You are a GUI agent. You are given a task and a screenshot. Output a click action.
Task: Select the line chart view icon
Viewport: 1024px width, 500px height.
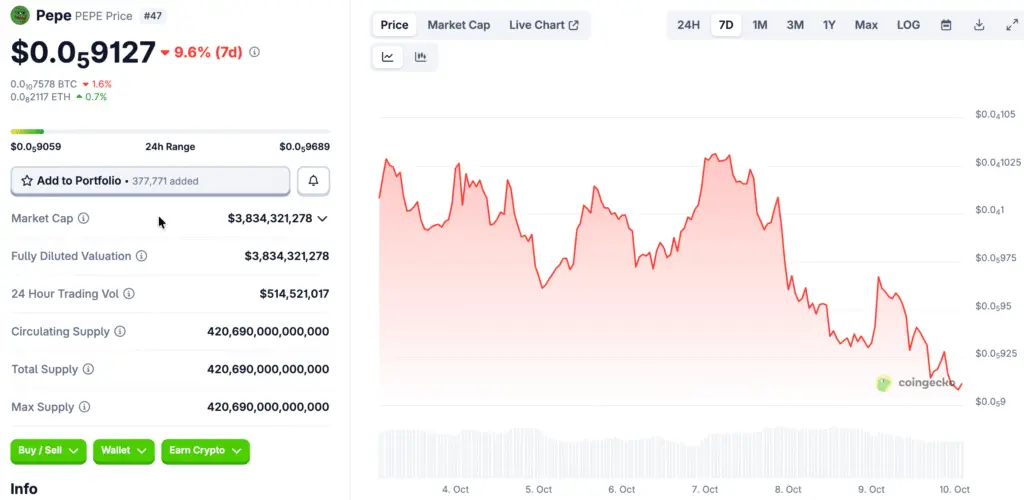[387, 57]
